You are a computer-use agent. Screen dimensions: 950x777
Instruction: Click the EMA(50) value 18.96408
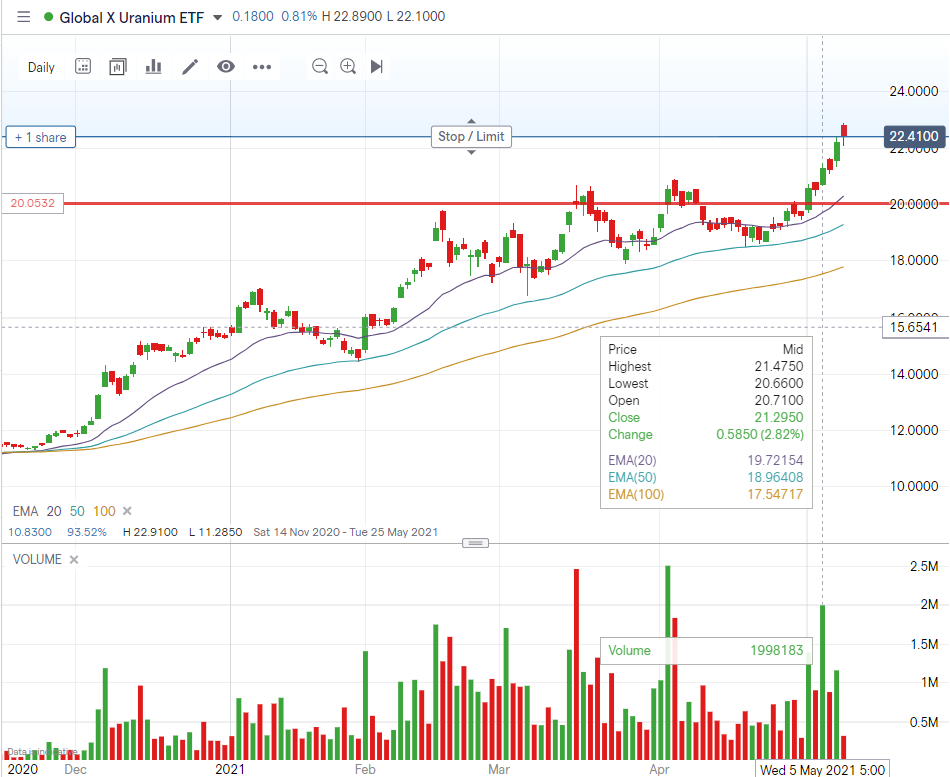(775, 477)
